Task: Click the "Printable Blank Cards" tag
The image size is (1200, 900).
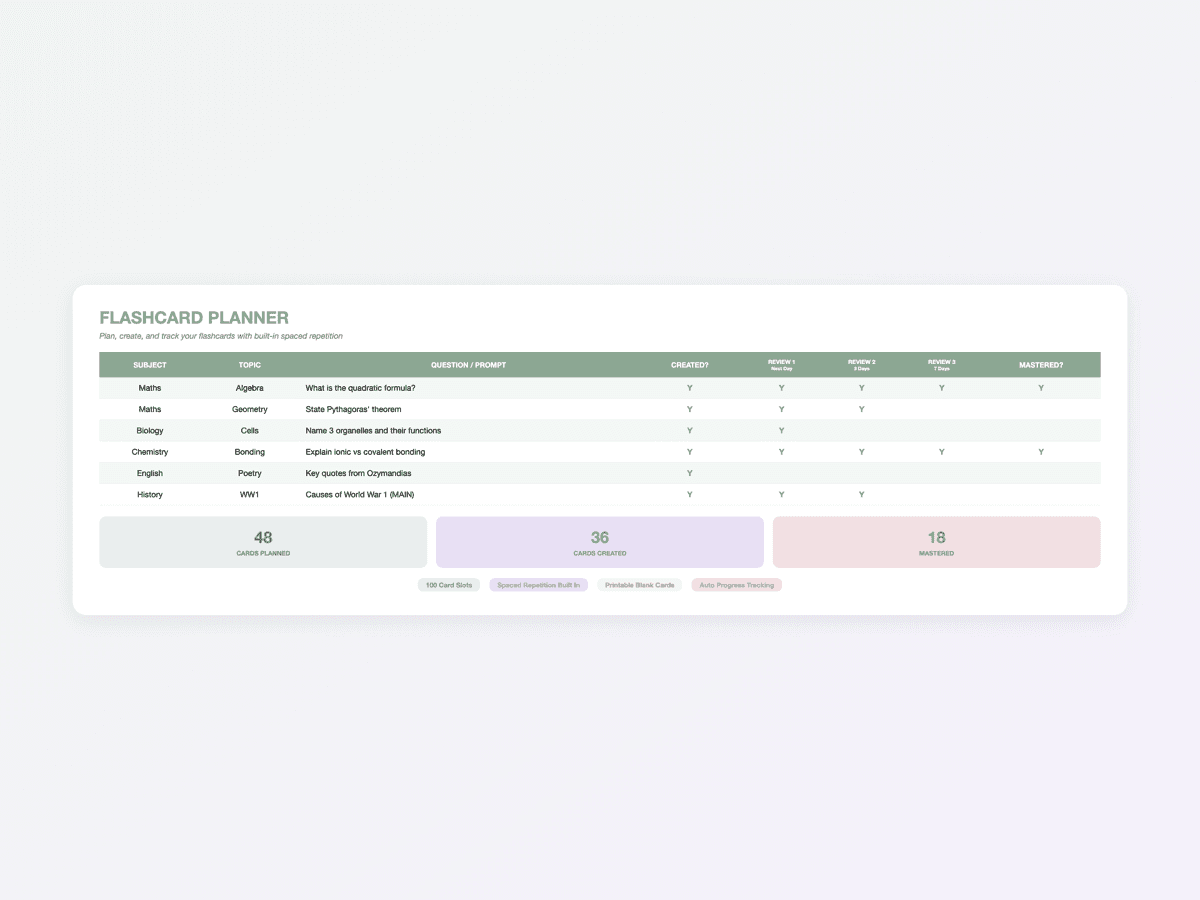Action: 640,585
